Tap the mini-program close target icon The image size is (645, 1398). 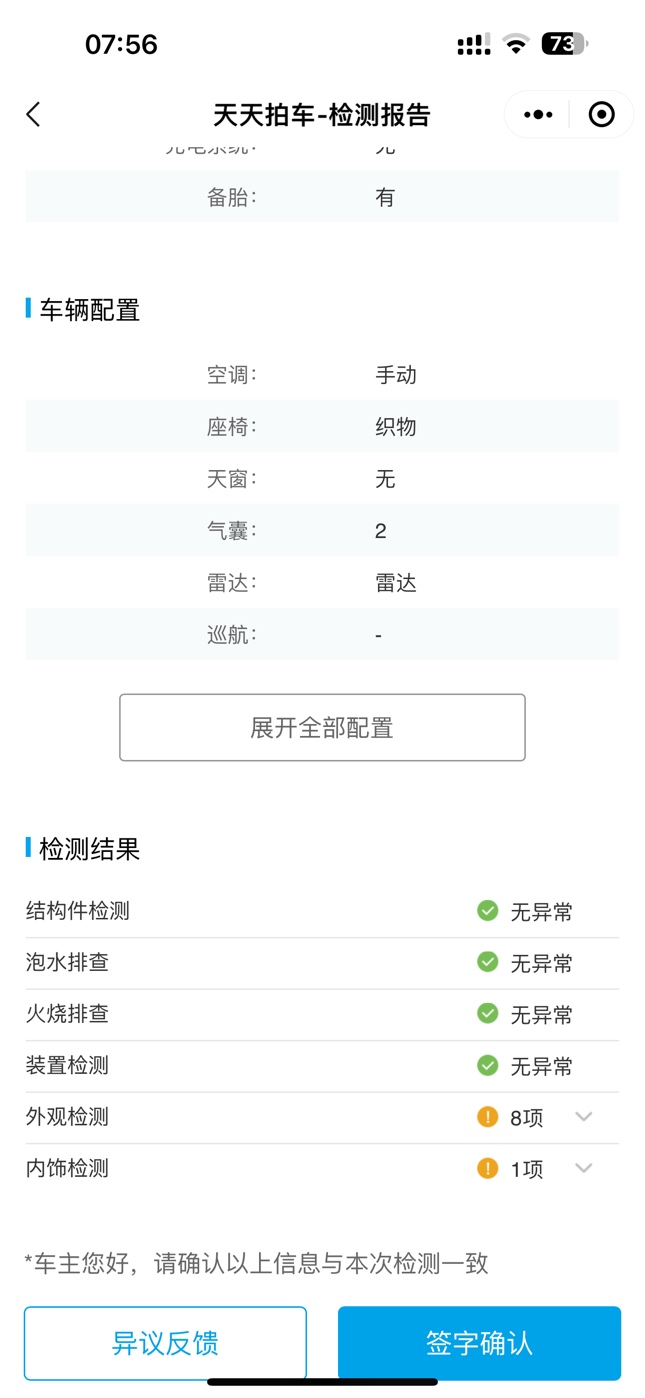click(601, 115)
